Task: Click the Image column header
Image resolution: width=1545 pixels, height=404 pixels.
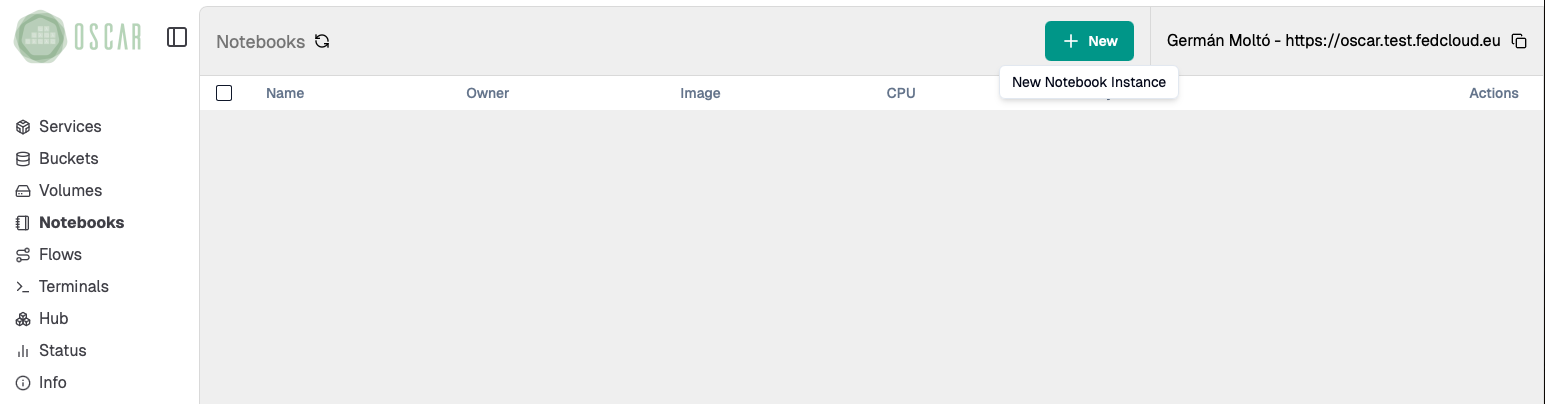Action: click(x=700, y=93)
